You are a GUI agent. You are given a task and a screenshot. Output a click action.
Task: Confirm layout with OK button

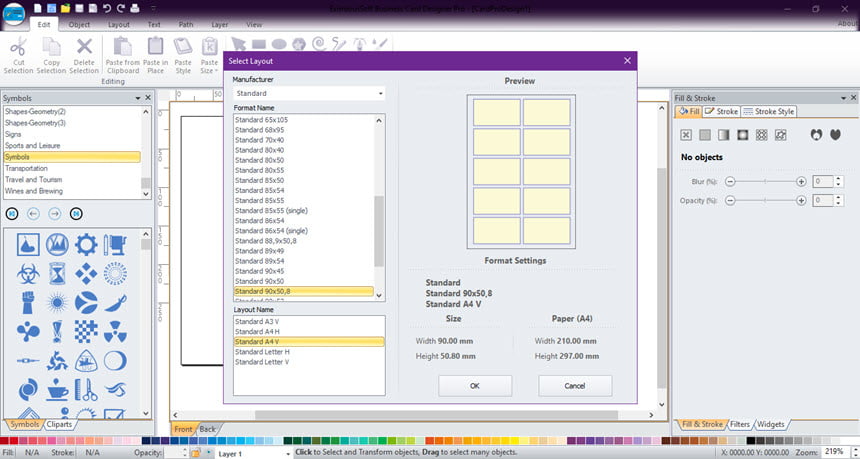[x=475, y=386]
